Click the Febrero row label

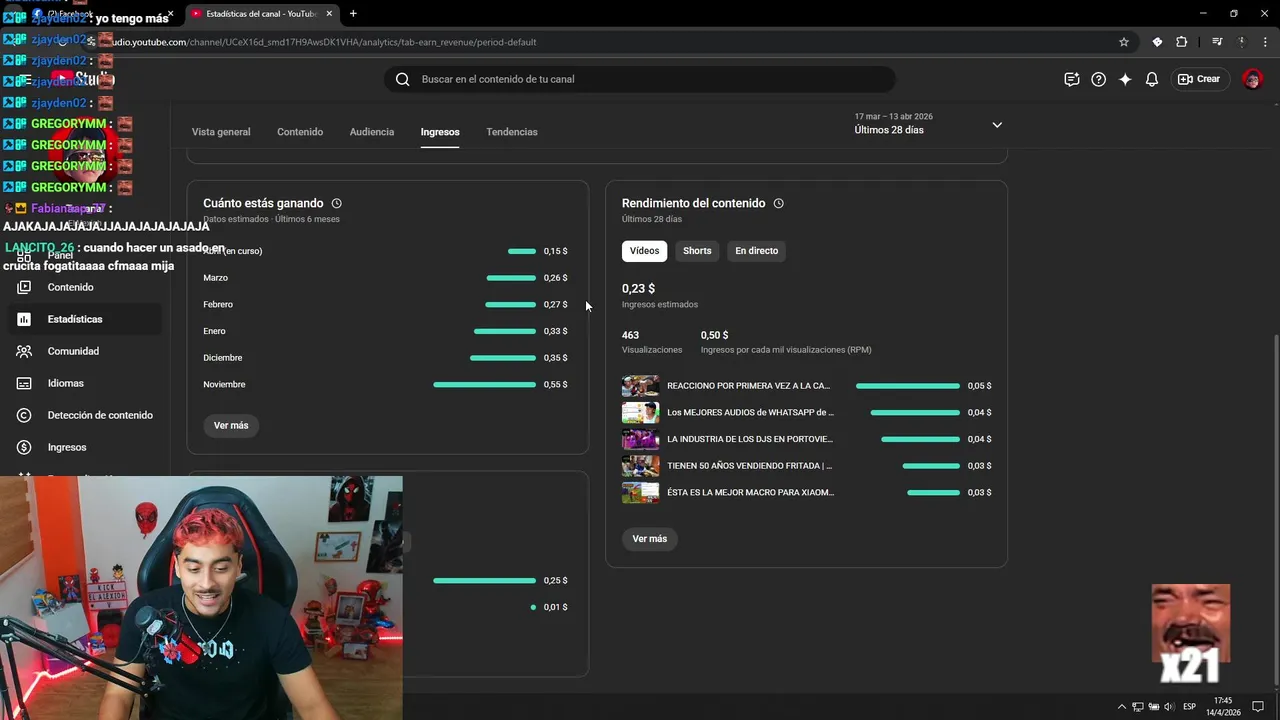tap(218, 304)
